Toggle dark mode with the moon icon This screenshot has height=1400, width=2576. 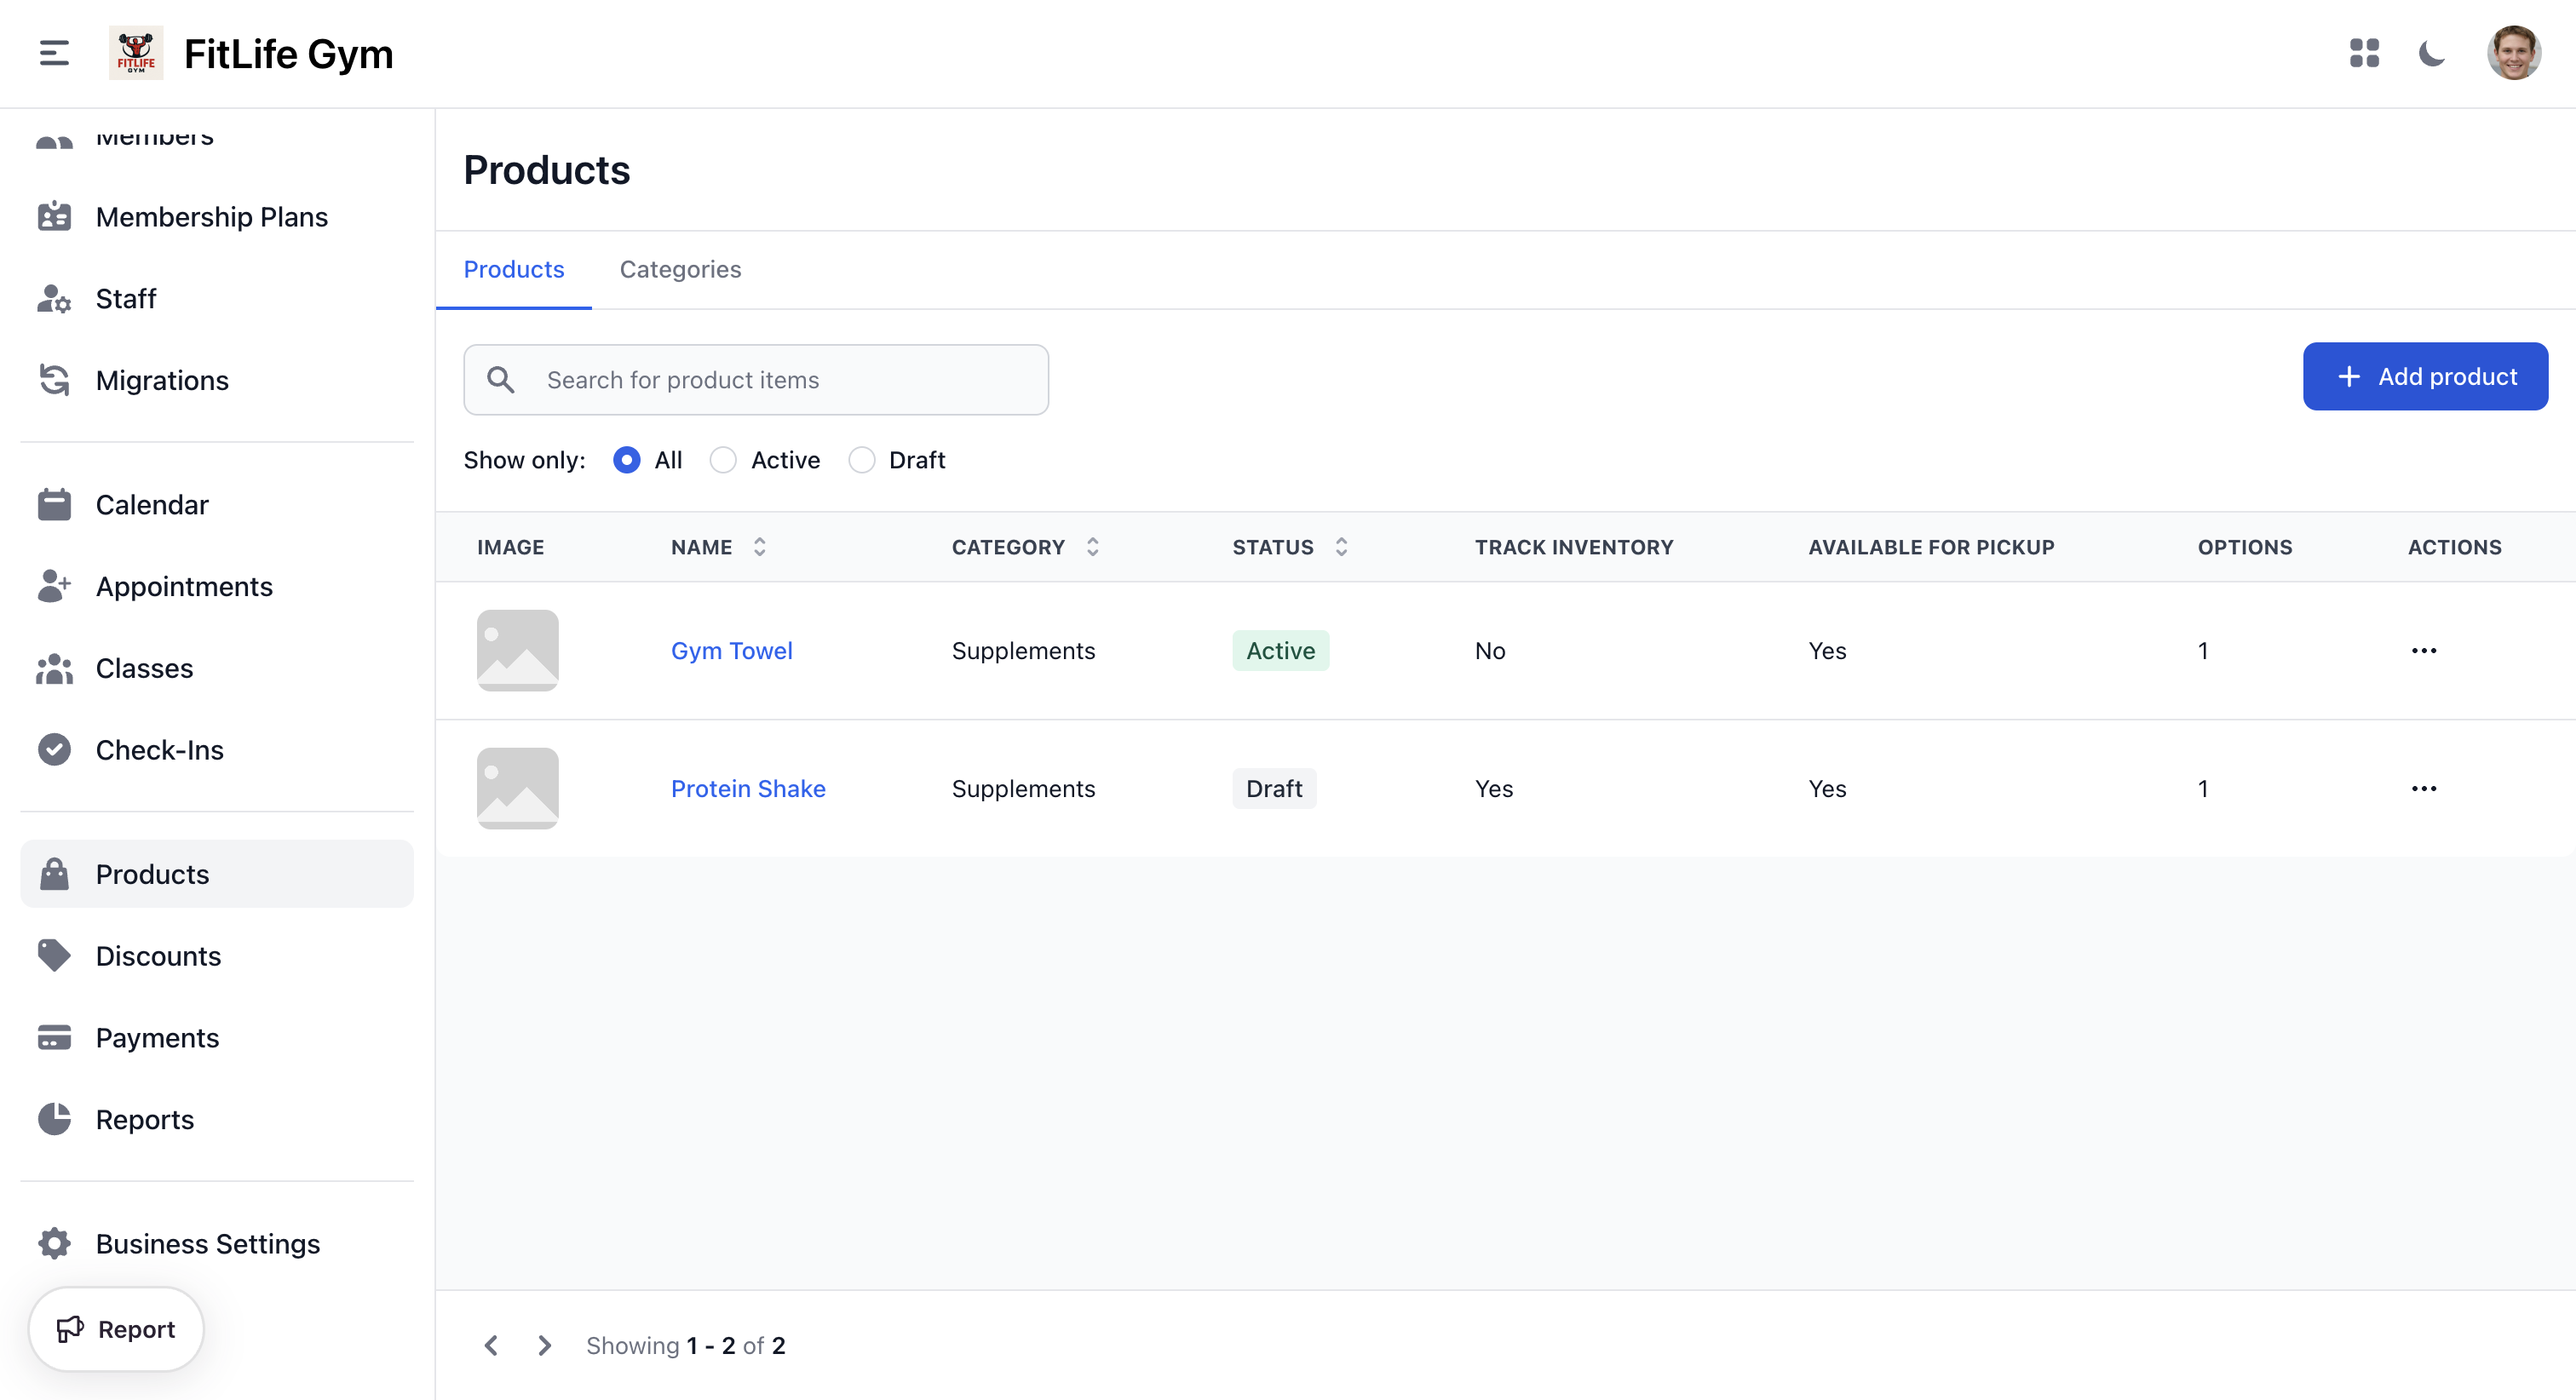pos(2432,54)
